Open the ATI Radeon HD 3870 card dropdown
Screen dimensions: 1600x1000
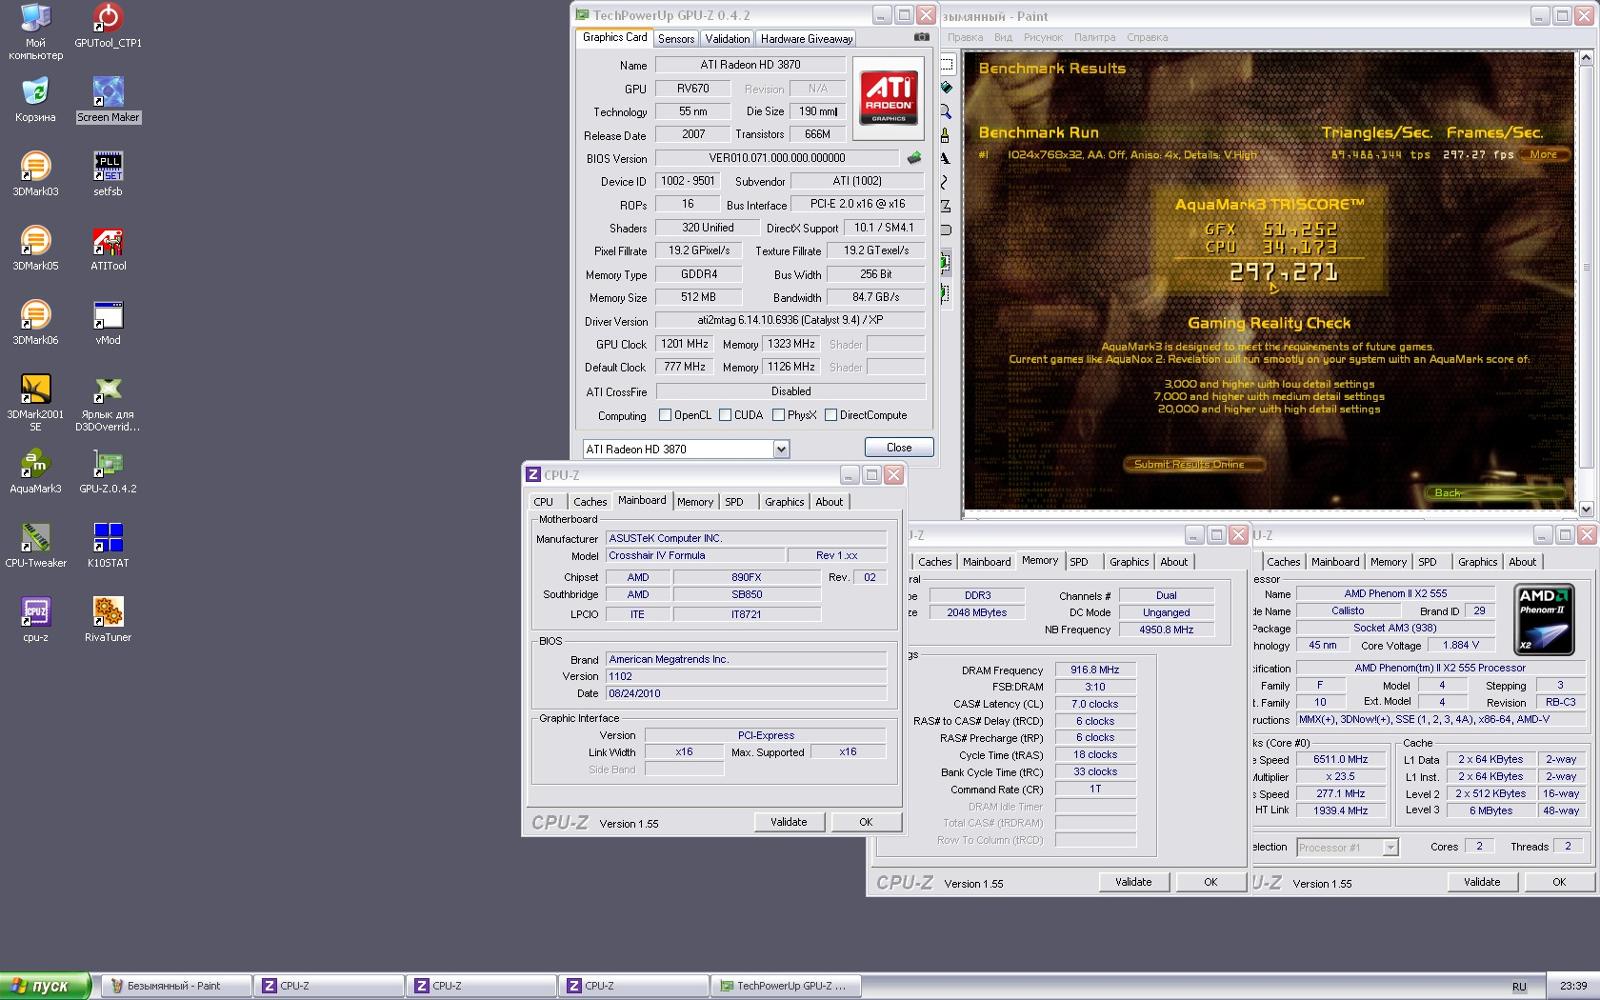(x=781, y=449)
